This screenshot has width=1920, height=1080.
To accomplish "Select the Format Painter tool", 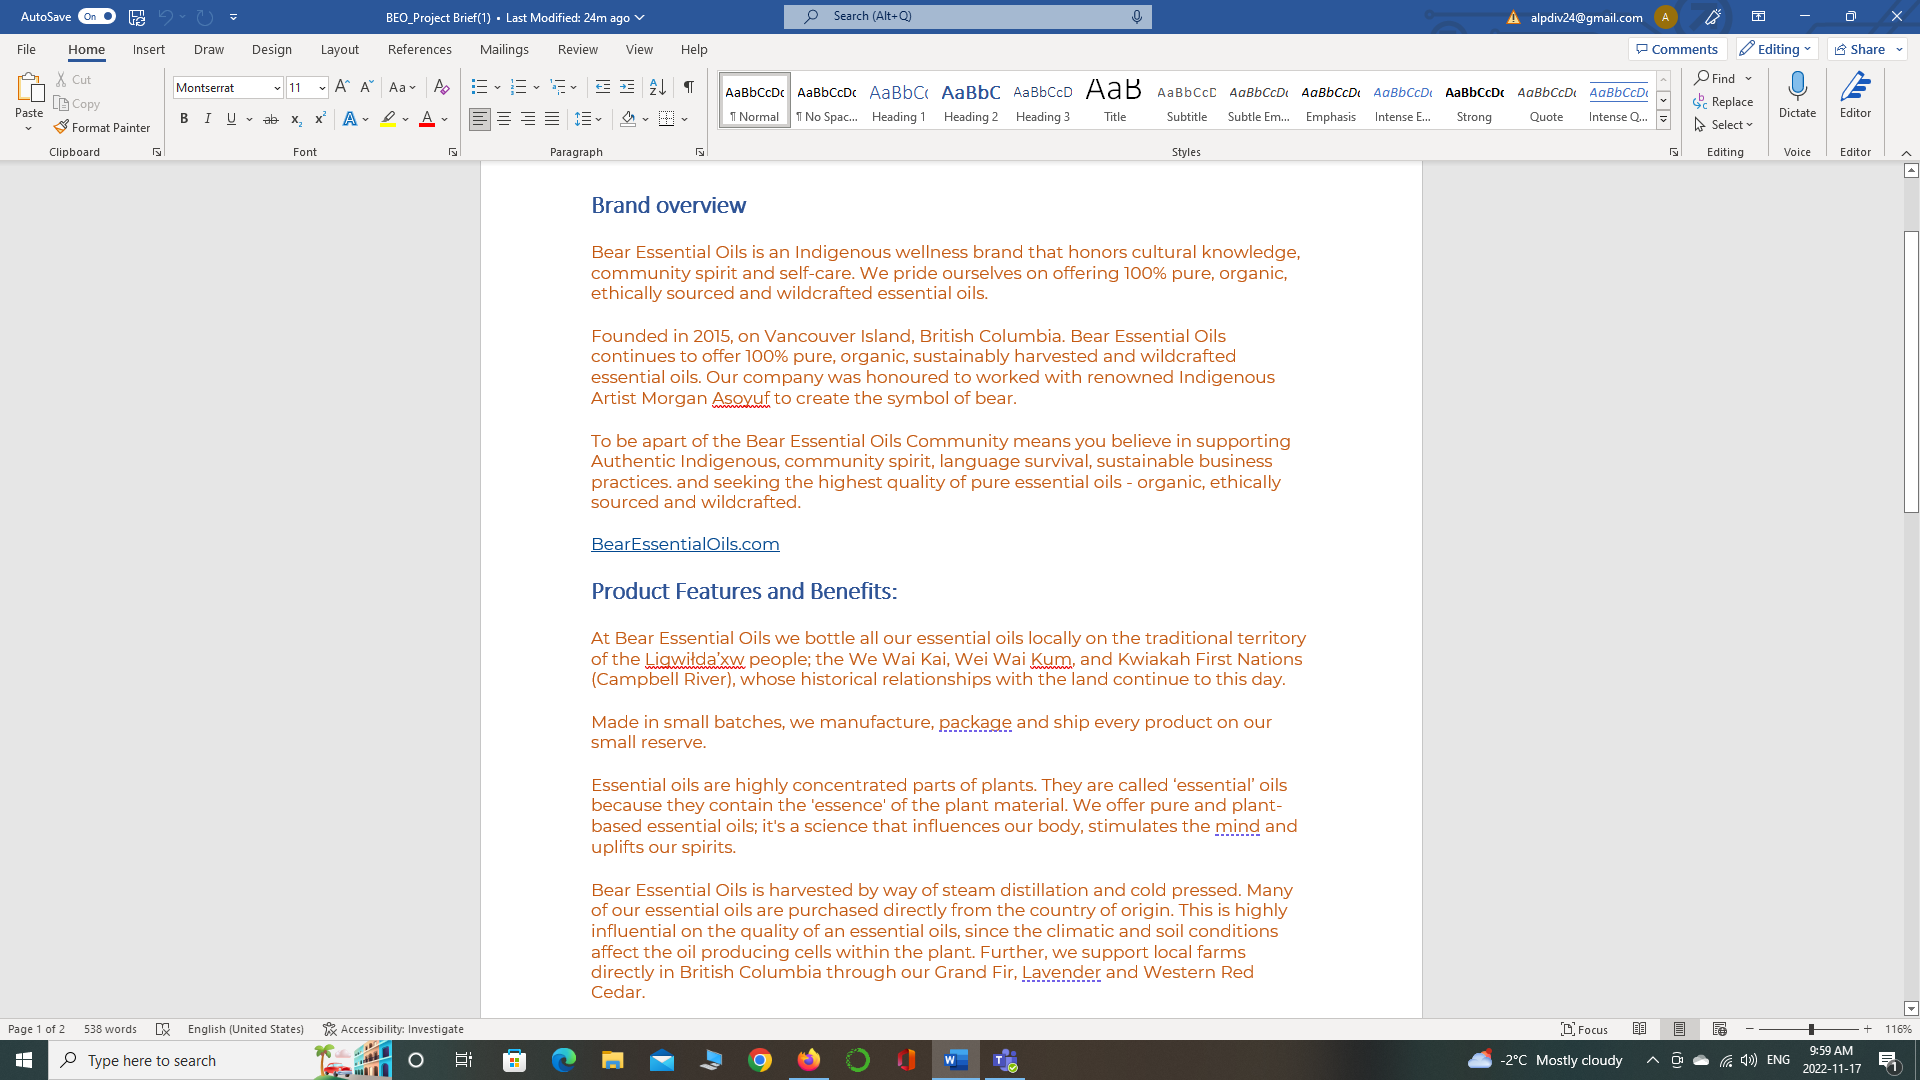I will (102, 127).
